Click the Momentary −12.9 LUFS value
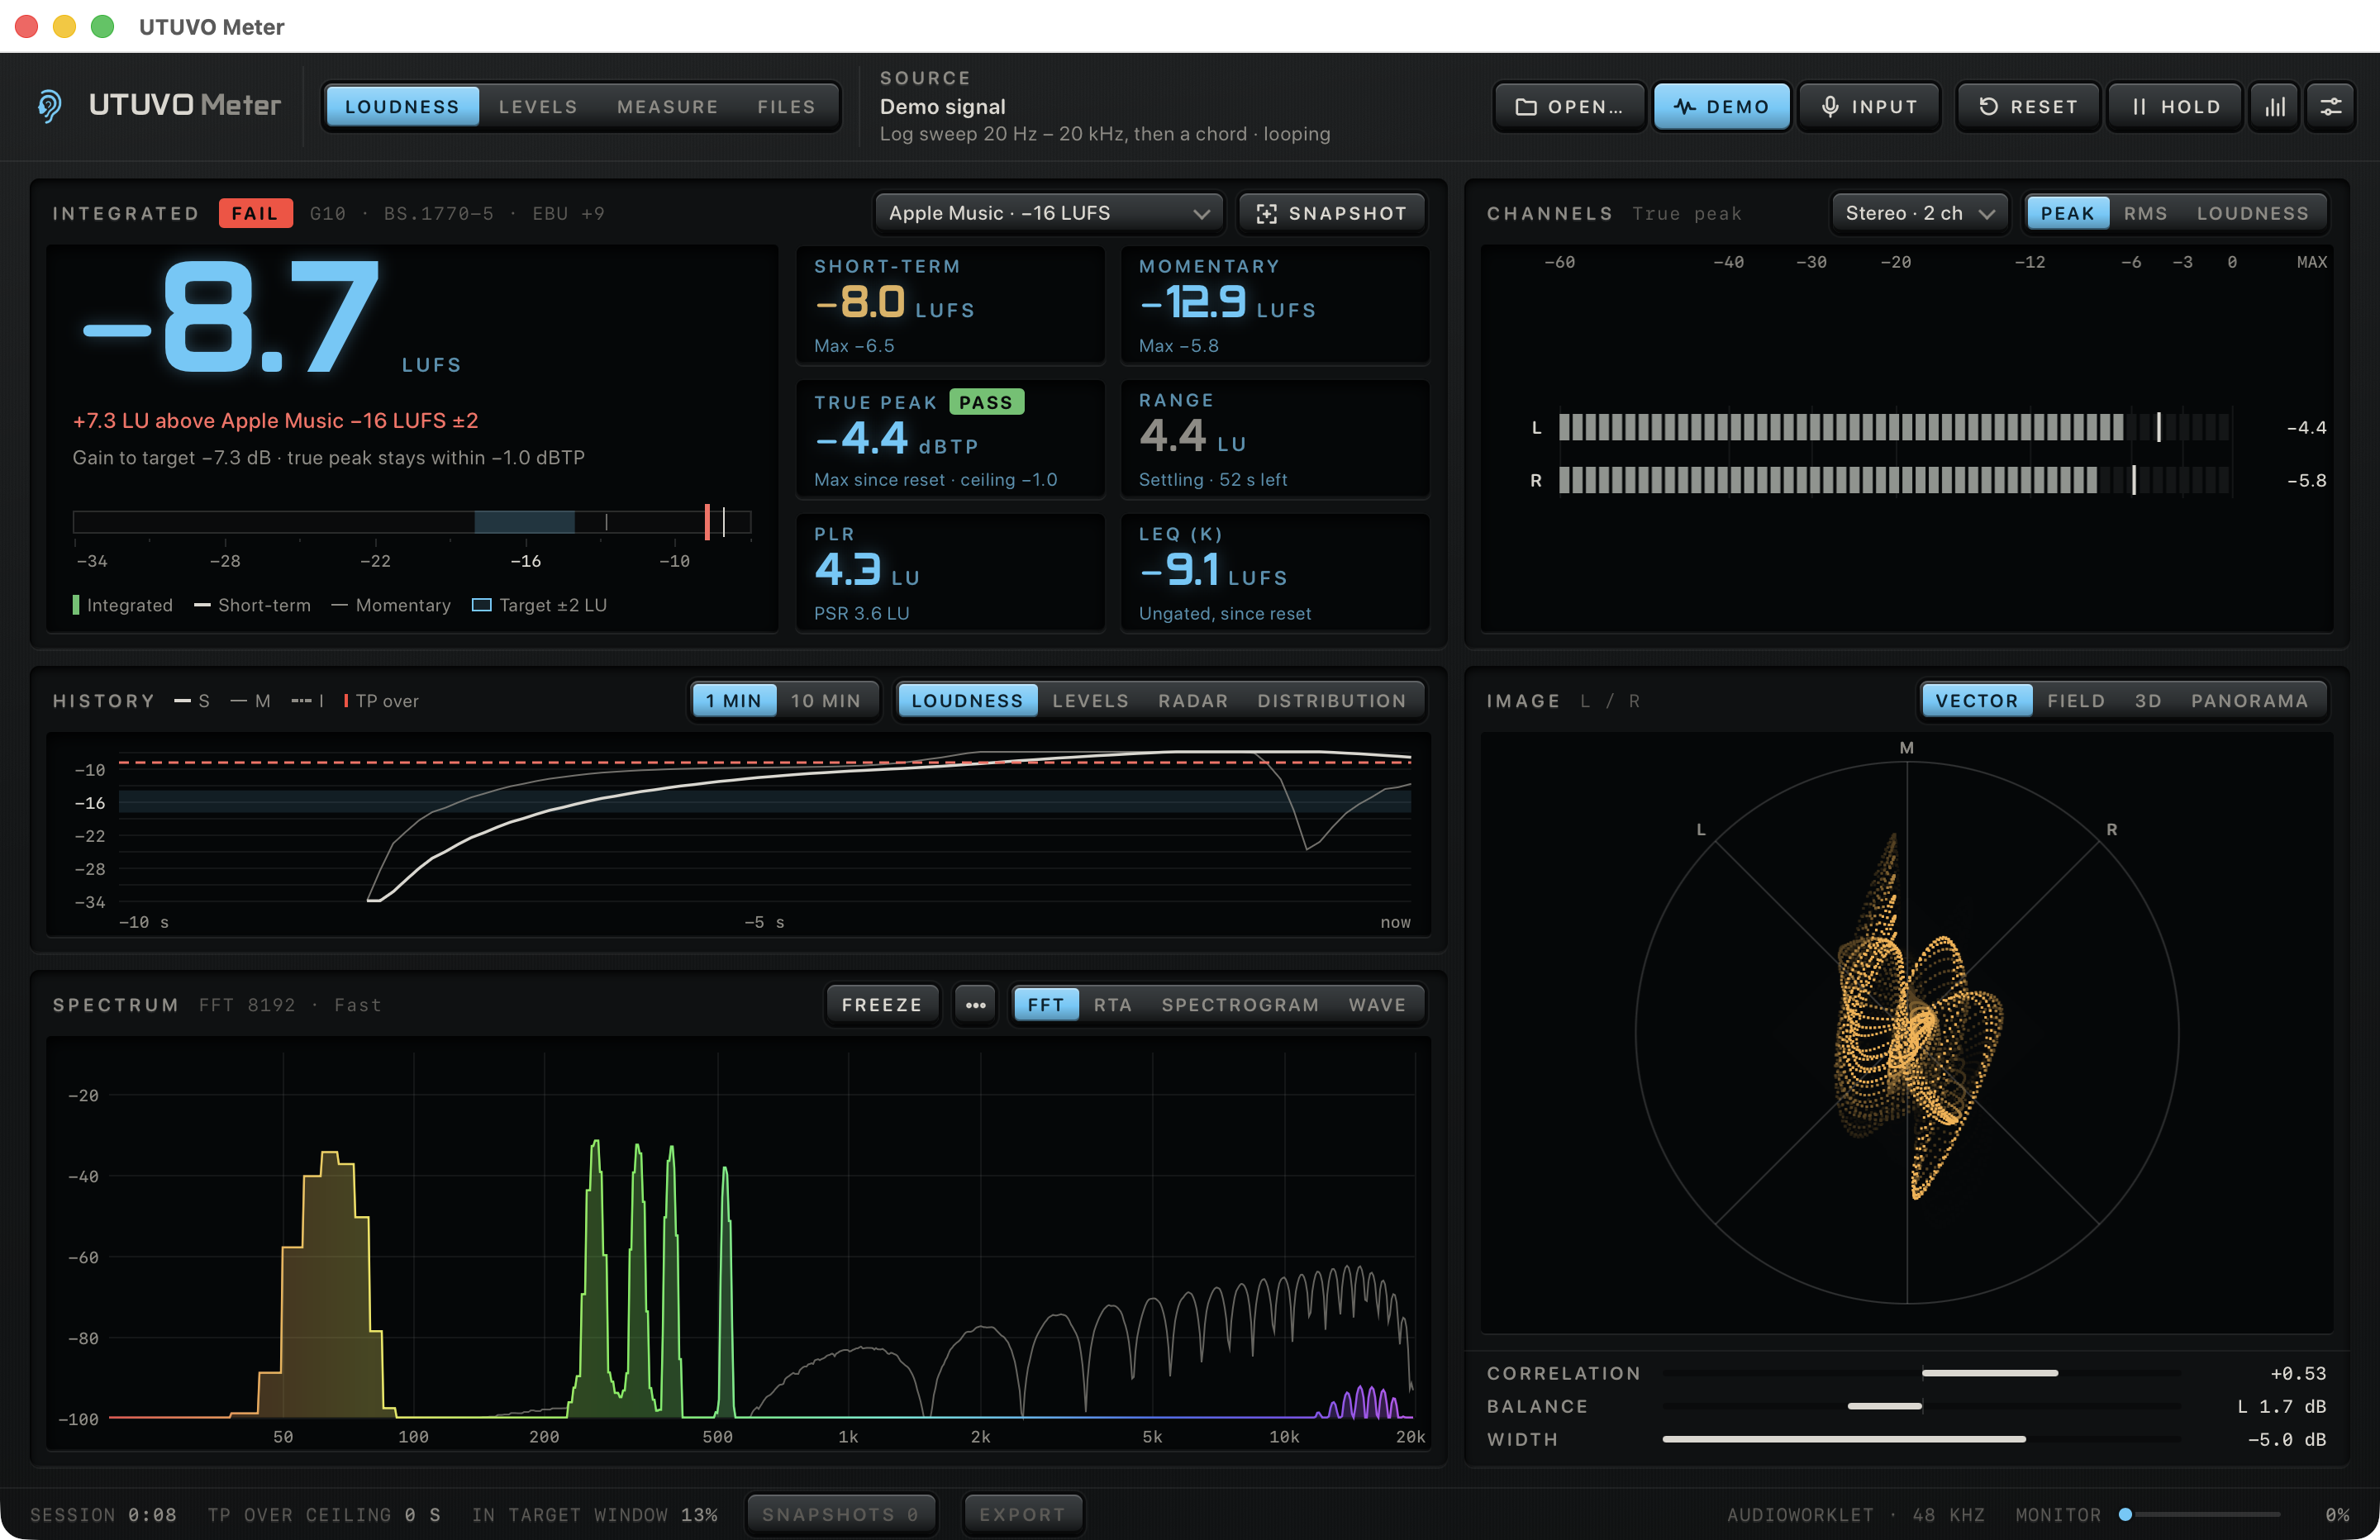Screen dimensions: 2380x1540 (x=1192, y=302)
